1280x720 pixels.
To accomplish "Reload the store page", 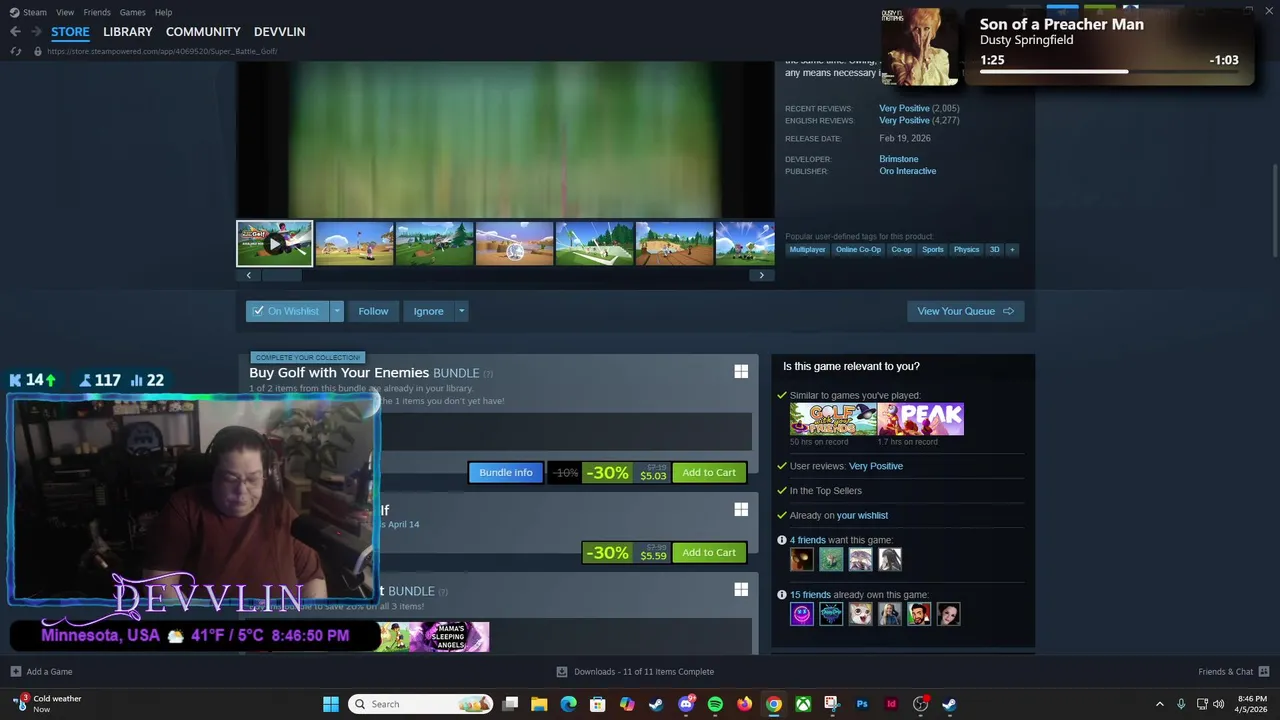I will 15,51.
